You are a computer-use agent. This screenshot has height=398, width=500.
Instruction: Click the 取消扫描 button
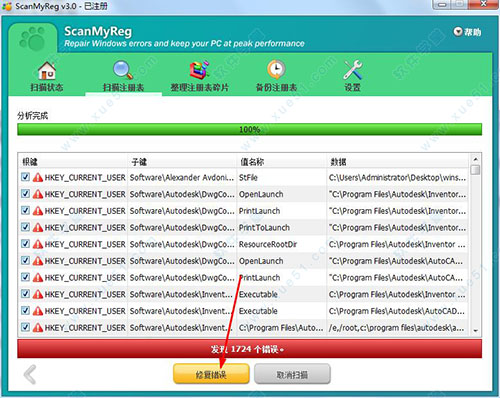292,374
